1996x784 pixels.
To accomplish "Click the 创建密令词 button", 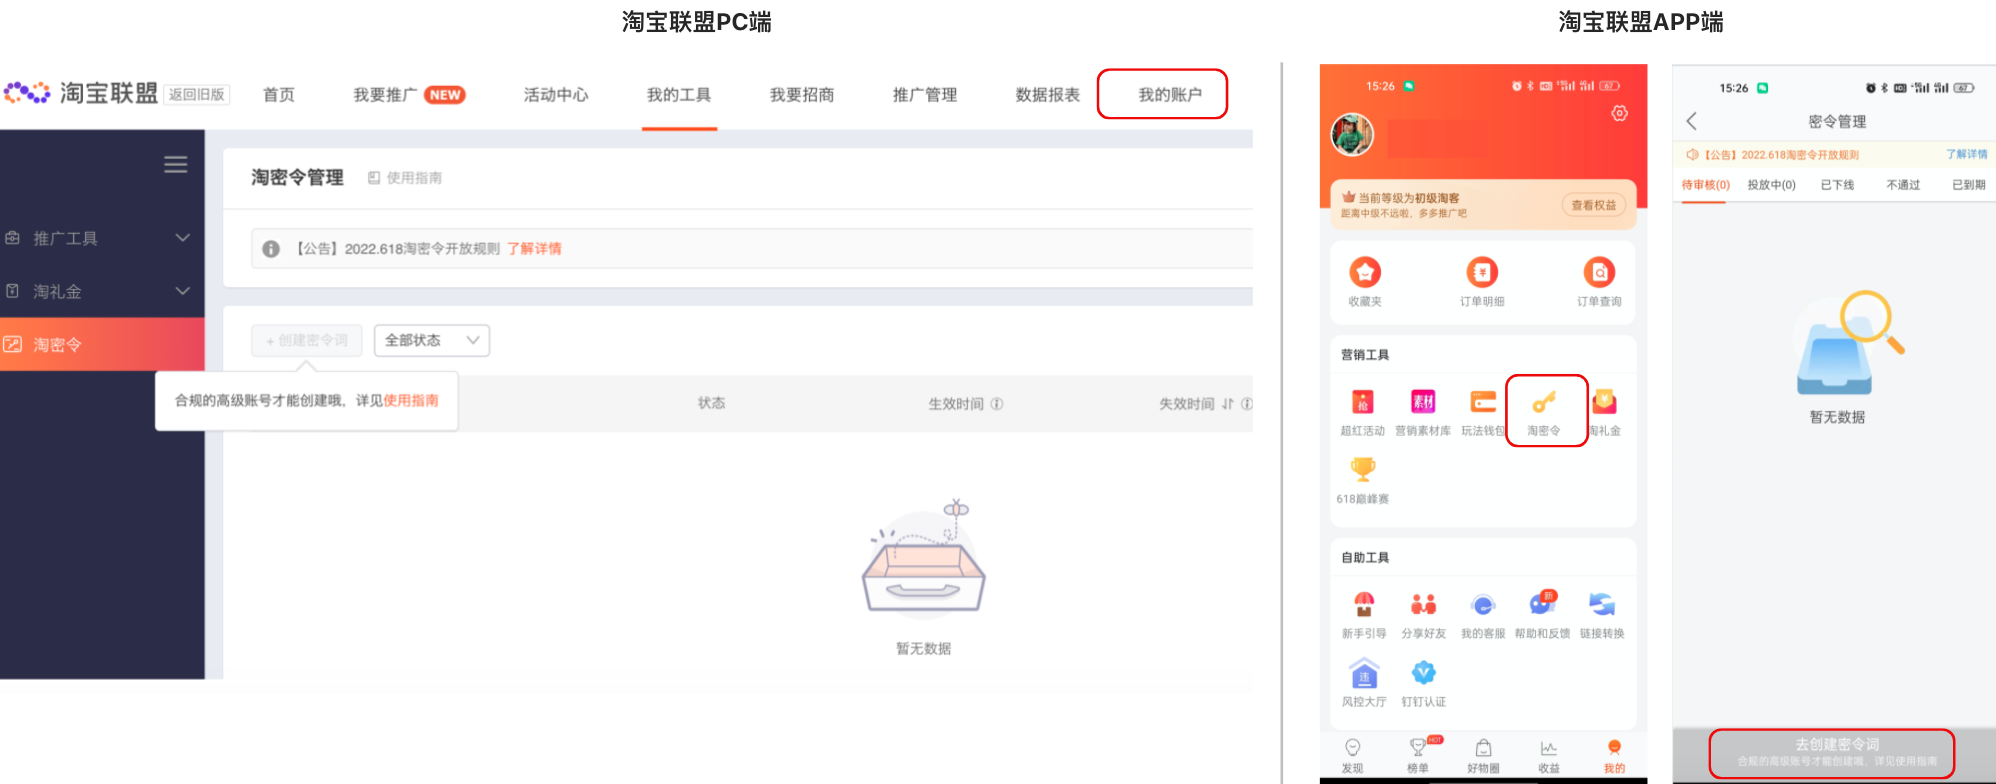I will 307,340.
